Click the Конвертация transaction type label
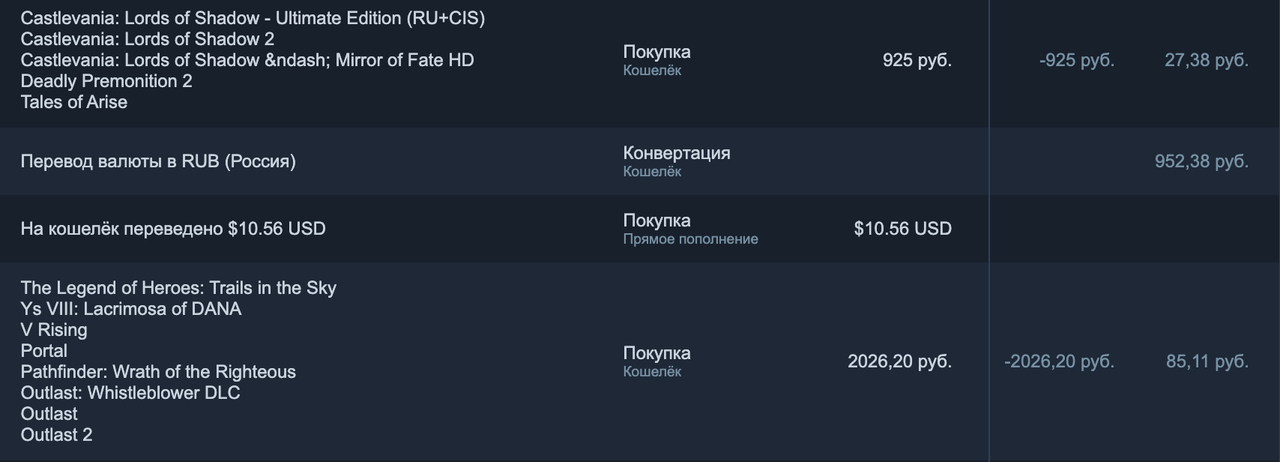1280x462 pixels. tap(676, 153)
